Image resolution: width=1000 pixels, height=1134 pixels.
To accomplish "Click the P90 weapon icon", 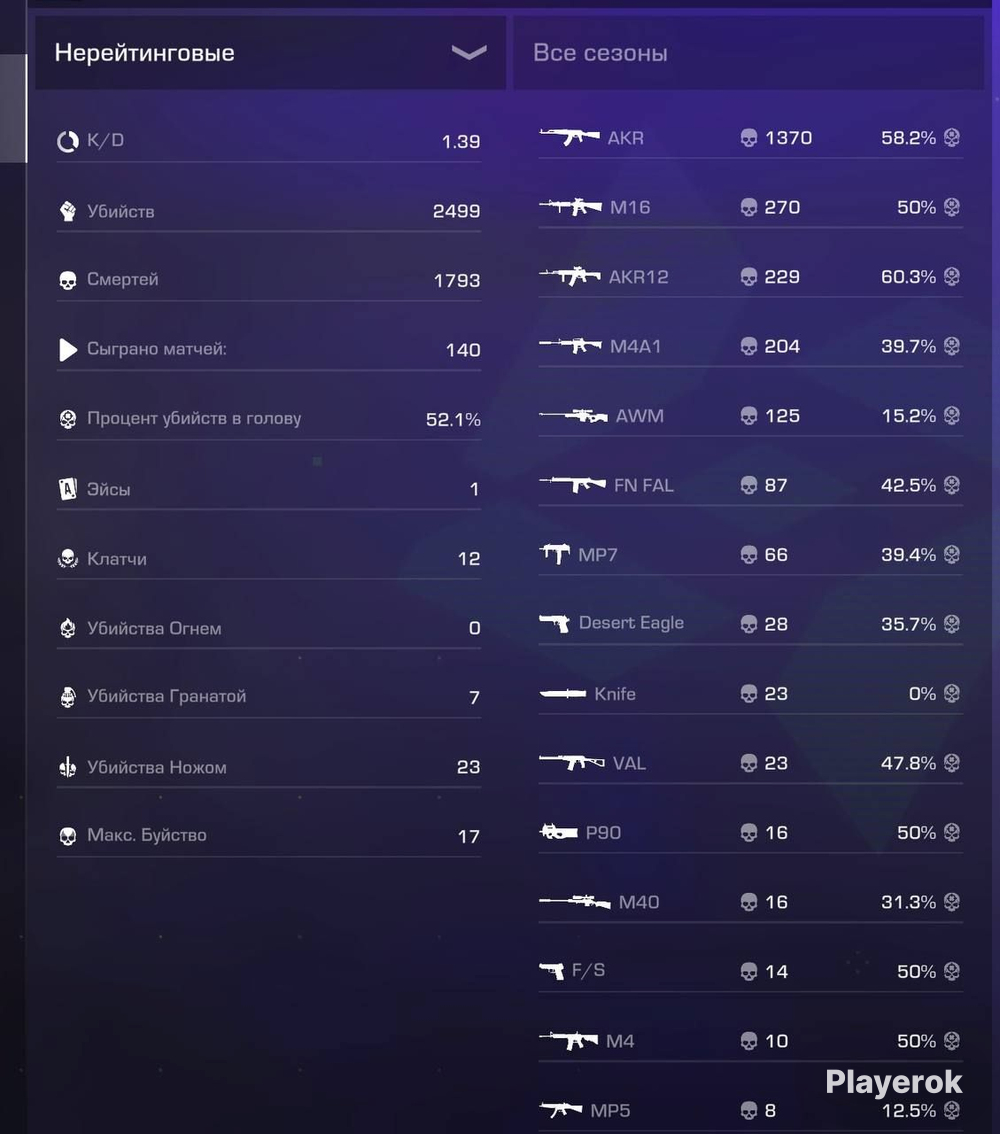I will point(558,832).
